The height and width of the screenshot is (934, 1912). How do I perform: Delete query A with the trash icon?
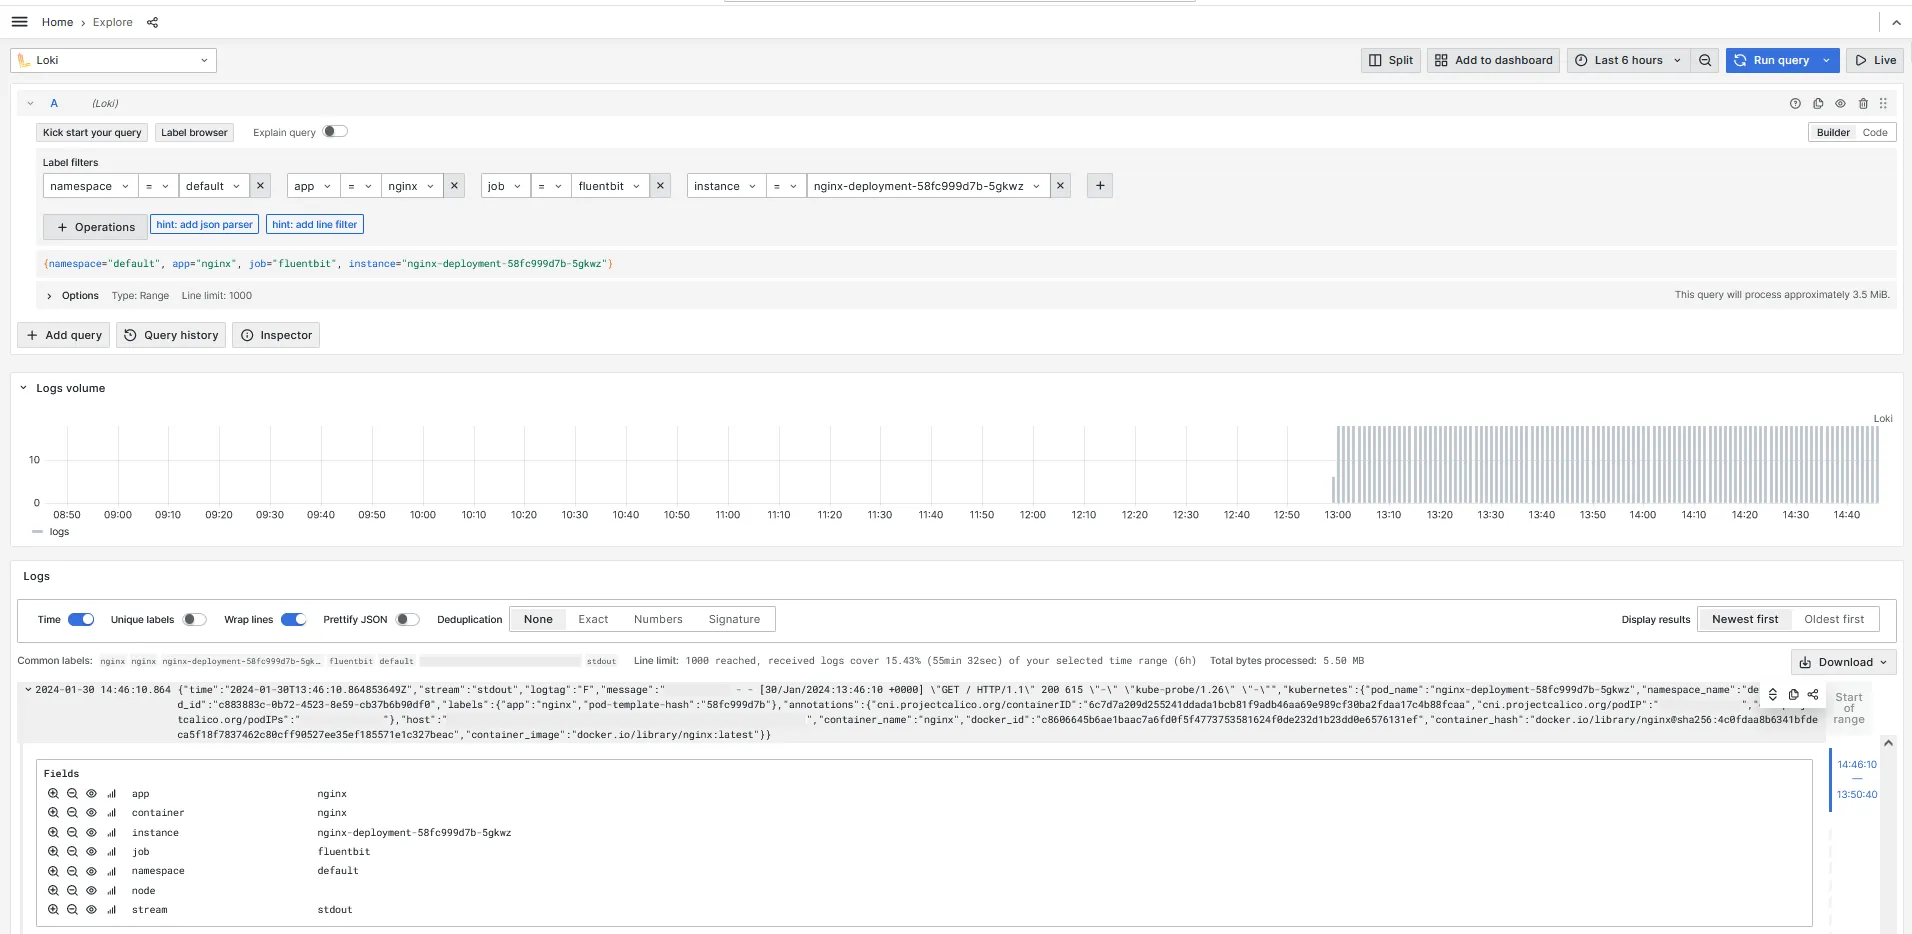pyautogui.click(x=1863, y=104)
